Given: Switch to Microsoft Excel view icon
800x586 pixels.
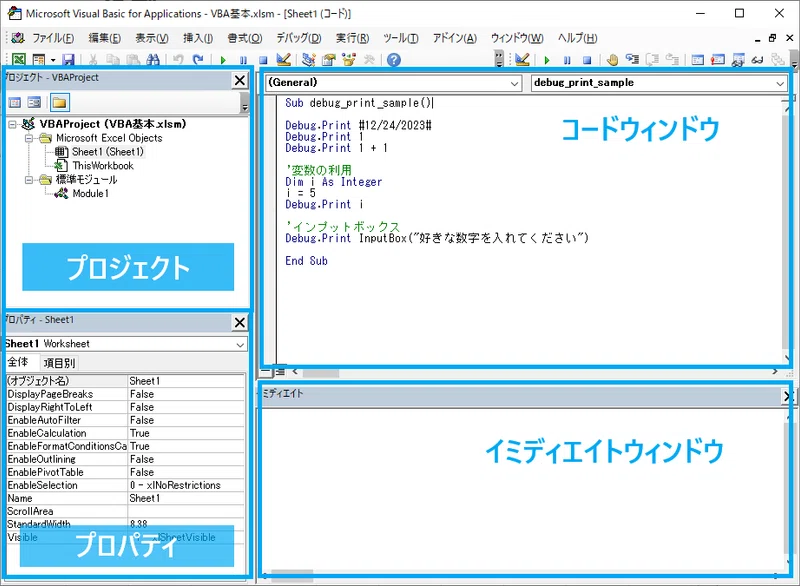Looking at the screenshot, I should point(19,60).
